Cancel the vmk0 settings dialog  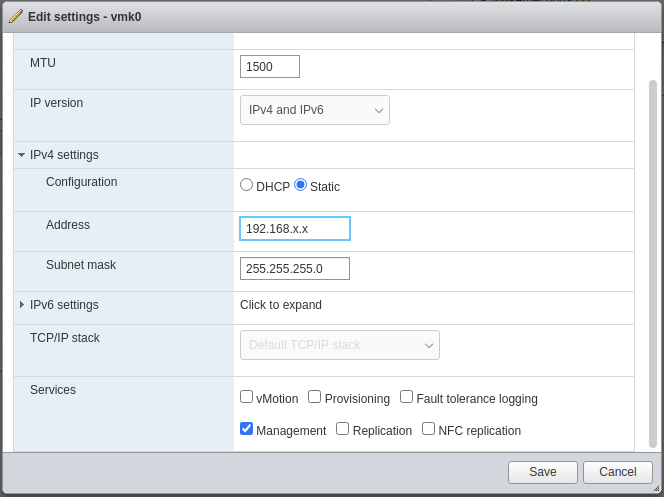pyautogui.click(x=618, y=472)
